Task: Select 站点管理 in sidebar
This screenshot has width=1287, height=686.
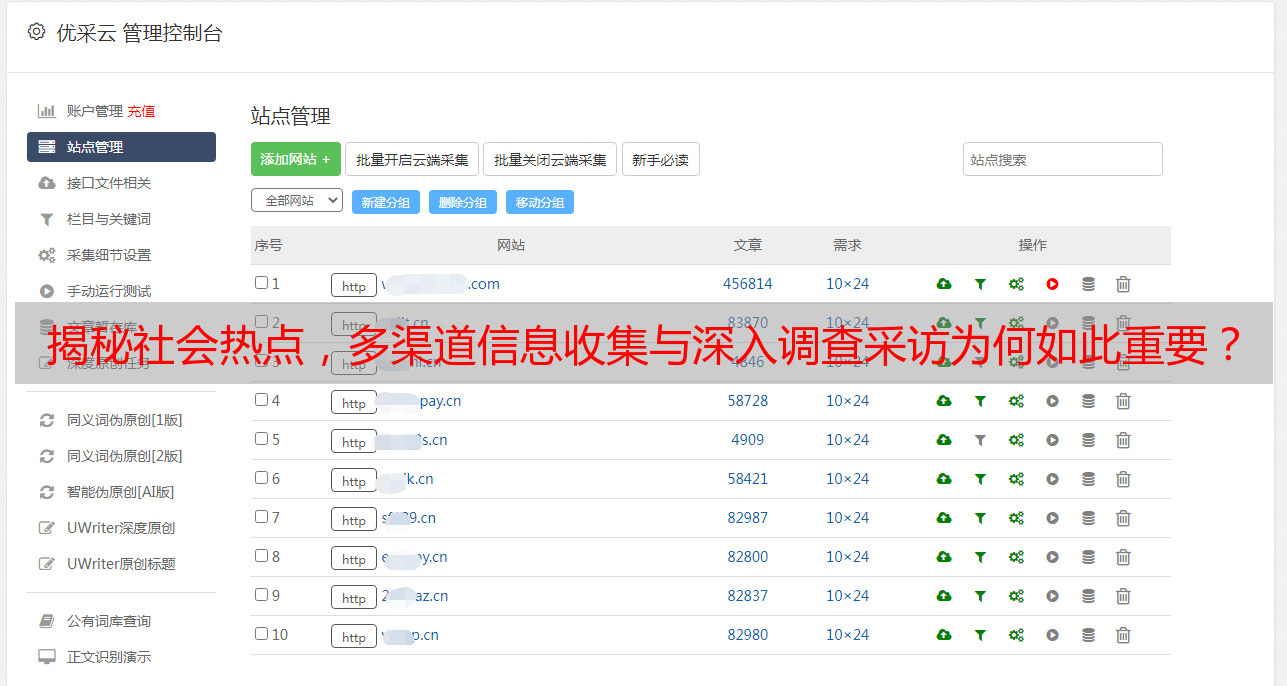Action: [121, 147]
